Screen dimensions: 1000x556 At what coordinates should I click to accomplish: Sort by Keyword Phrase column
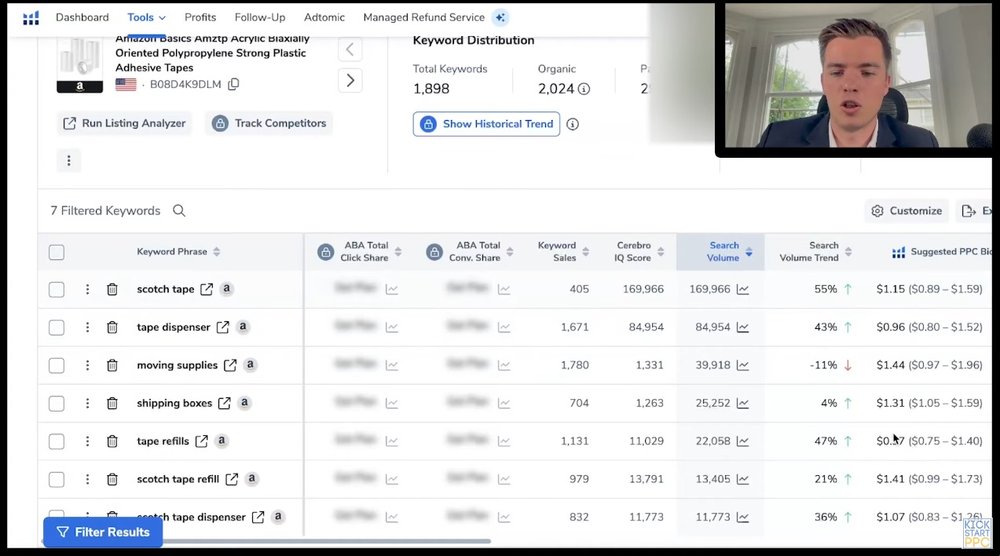pos(217,252)
